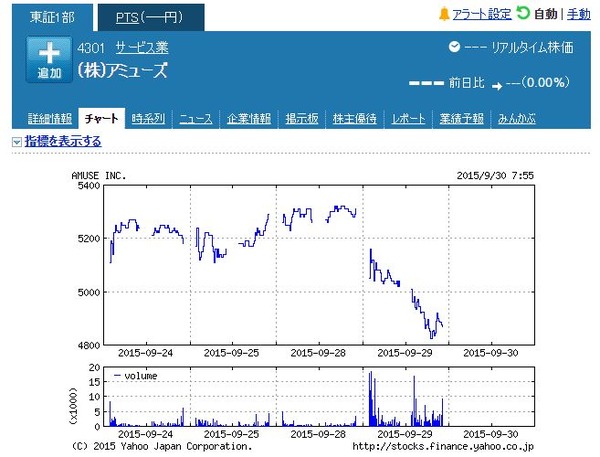
Task: Click 2015-09-24 label under price chart
Action: coord(145,353)
